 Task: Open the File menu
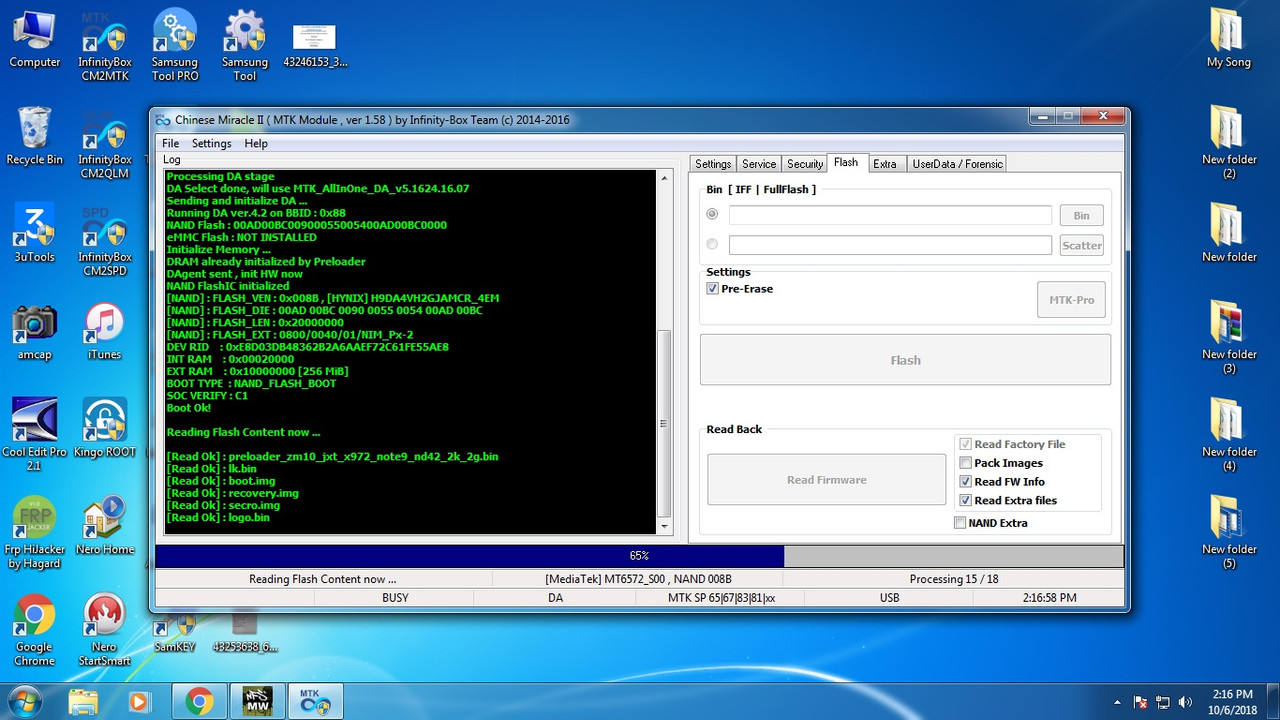[x=171, y=143]
